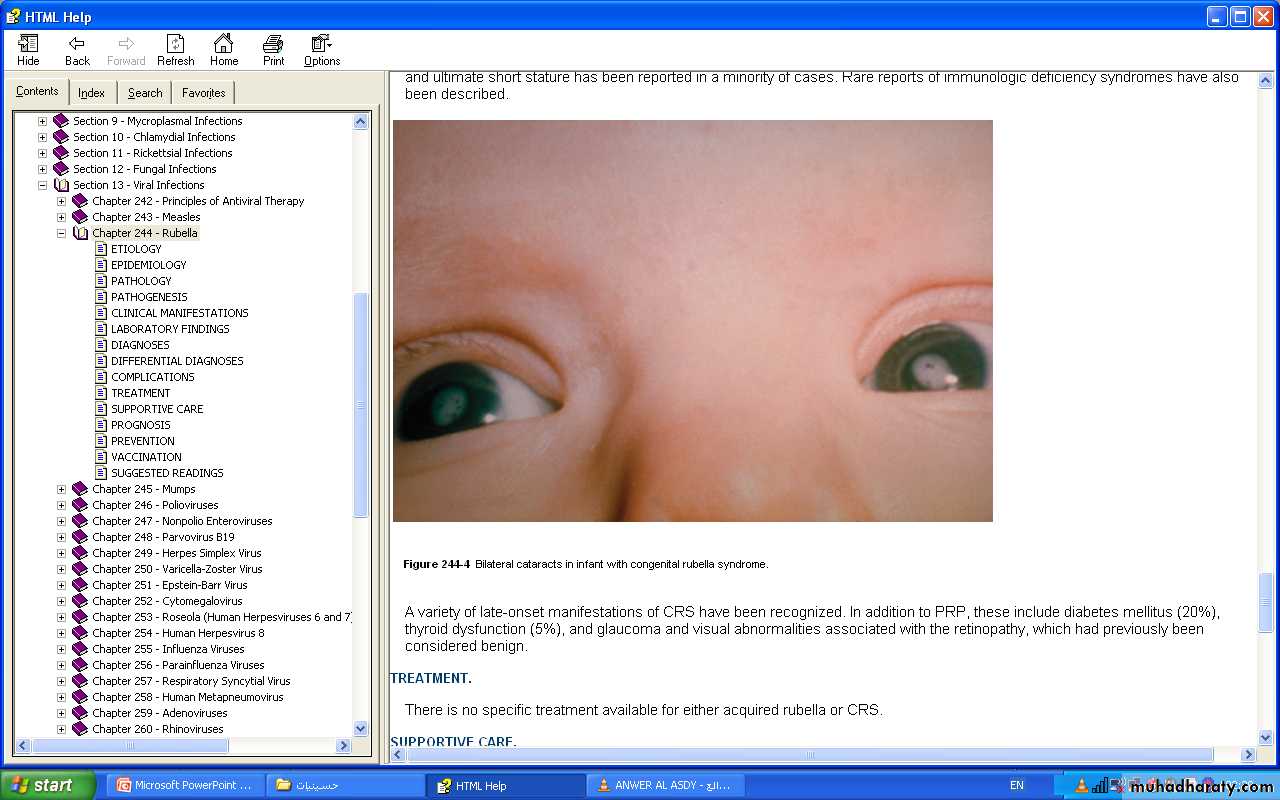The image size is (1280, 800).
Task: Collapse the Chapter 244 - Rubella node
Action: pyautogui.click(x=61, y=233)
